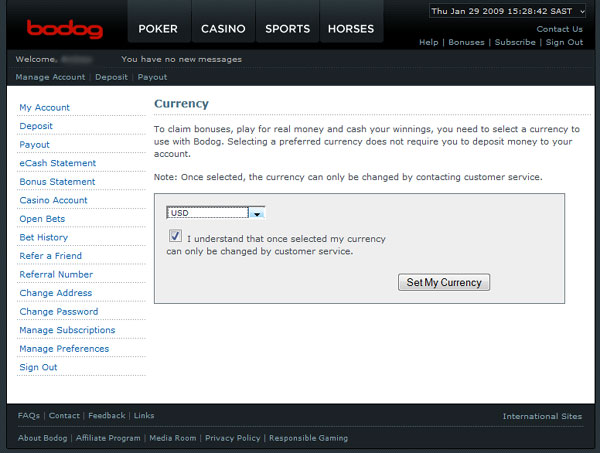Open the Contact footer link
600x453 pixels.
[x=64, y=416]
